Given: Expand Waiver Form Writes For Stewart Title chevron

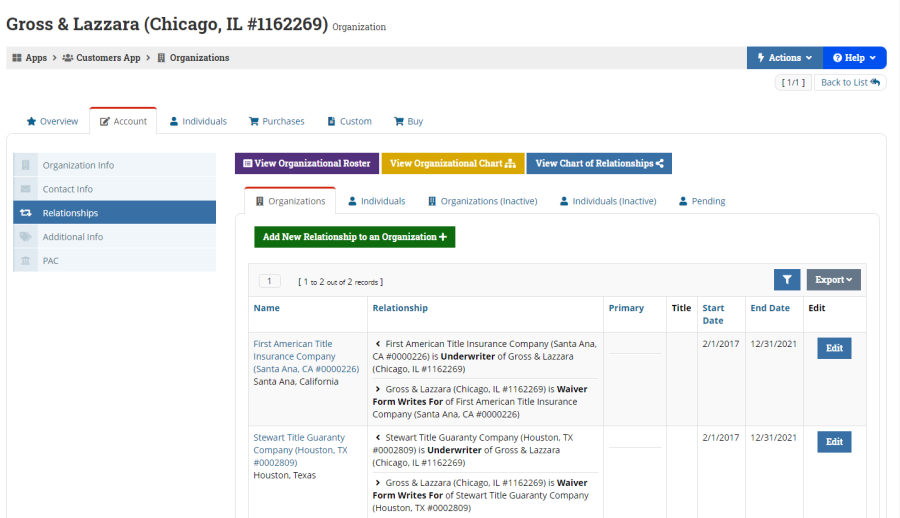Looking at the screenshot, I should point(378,482).
